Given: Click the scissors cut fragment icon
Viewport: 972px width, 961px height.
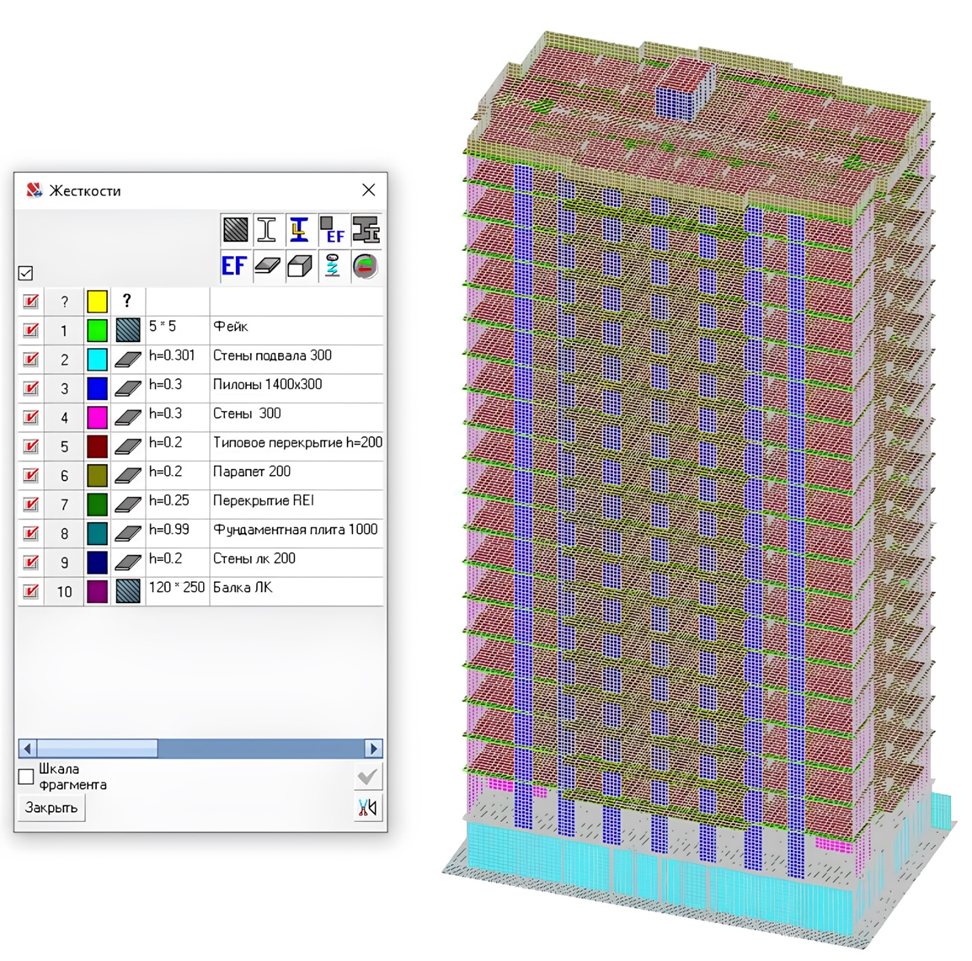Looking at the screenshot, I should point(368,808).
